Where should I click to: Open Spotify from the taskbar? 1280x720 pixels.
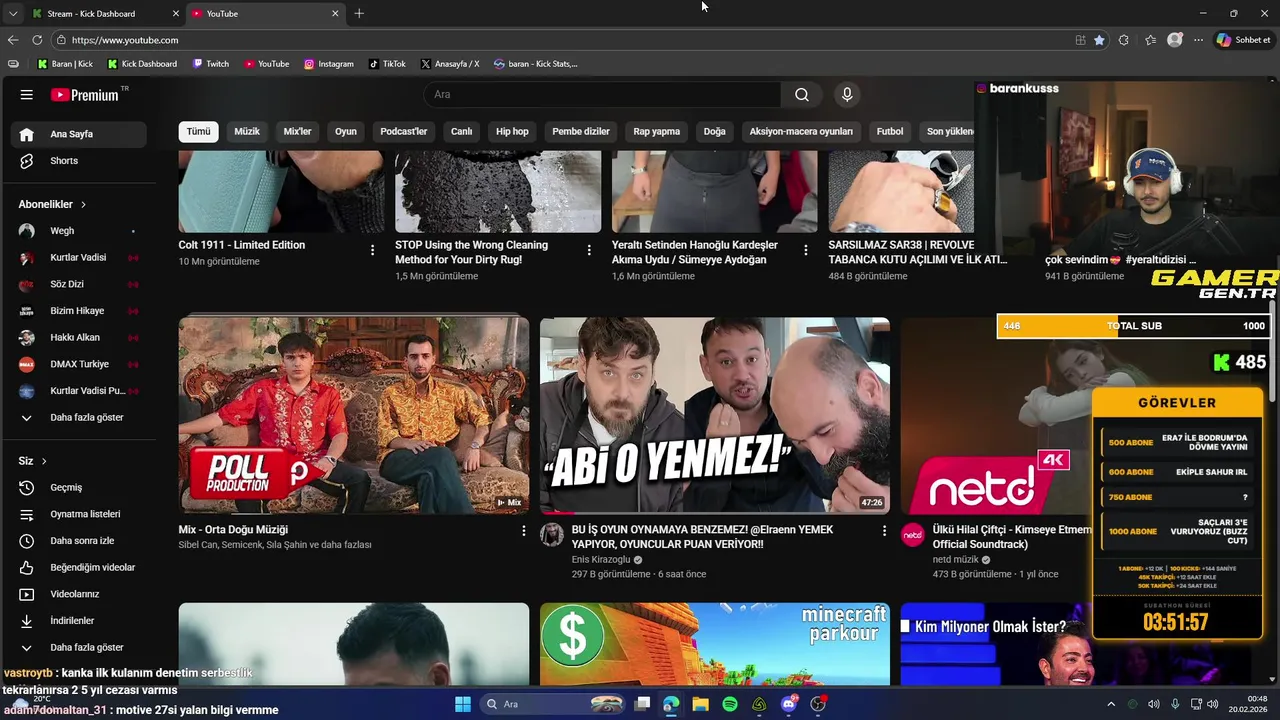(x=730, y=704)
